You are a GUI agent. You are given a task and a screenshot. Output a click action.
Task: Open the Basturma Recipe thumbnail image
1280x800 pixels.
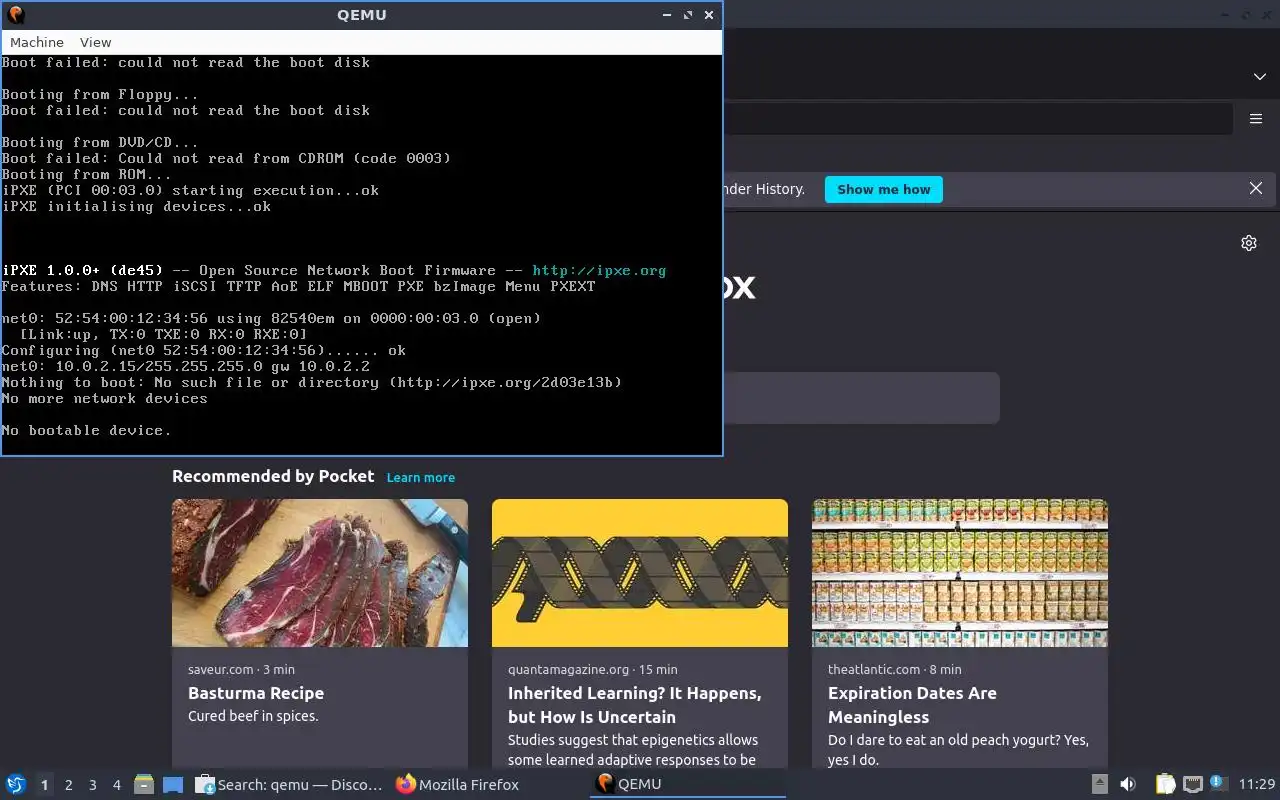tap(320, 573)
